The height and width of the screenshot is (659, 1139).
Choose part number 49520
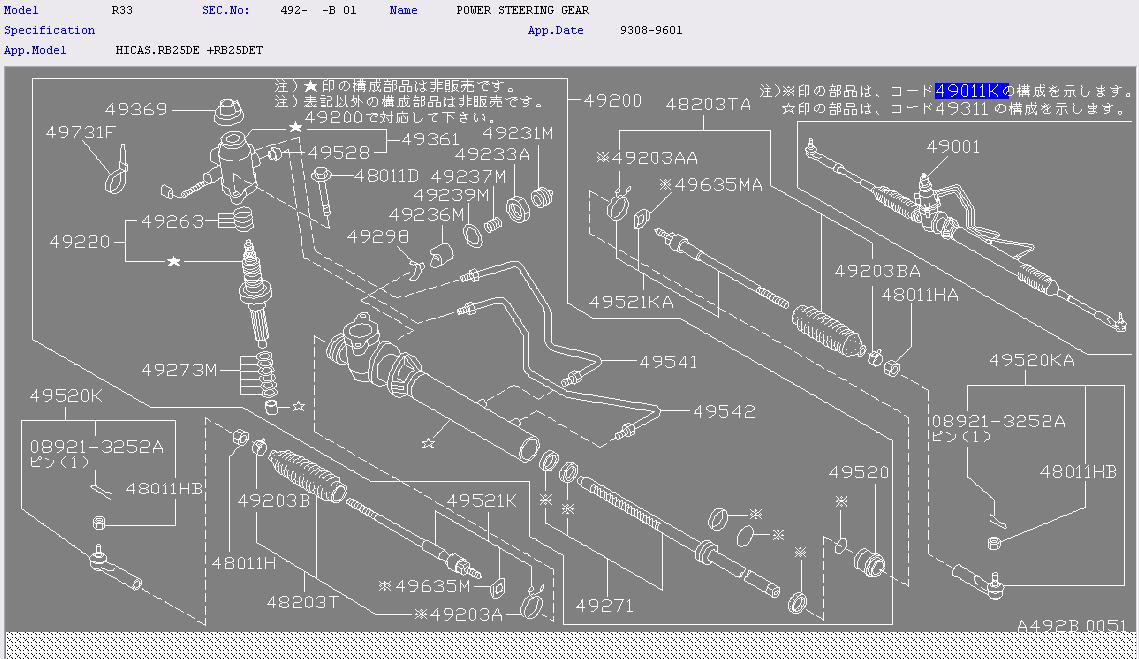point(859,473)
